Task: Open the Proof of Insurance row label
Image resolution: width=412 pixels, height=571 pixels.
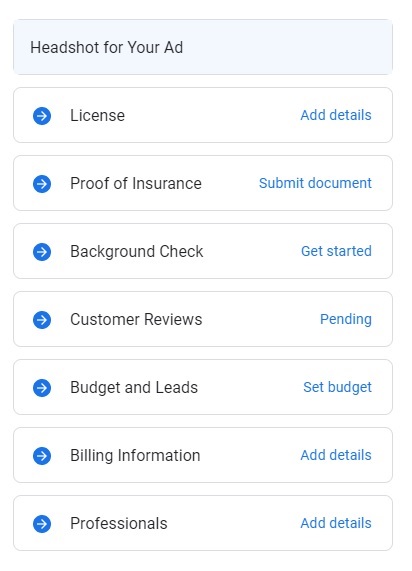Action: tap(136, 183)
